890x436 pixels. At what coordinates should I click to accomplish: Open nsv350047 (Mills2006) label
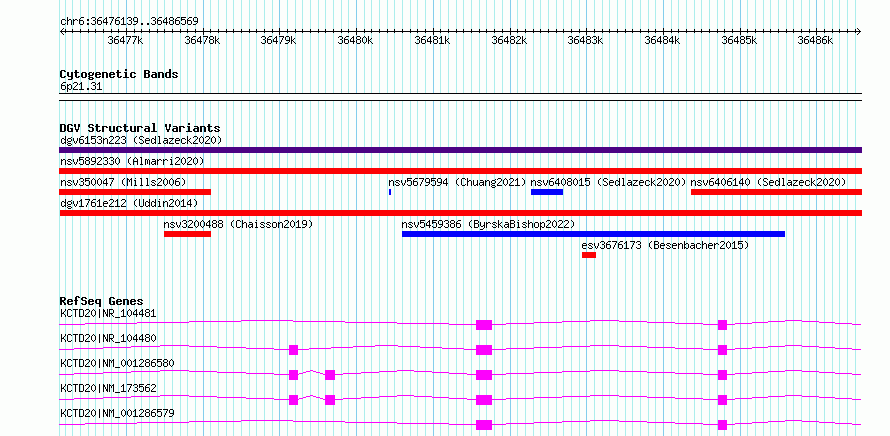click(x=123, y=182)
